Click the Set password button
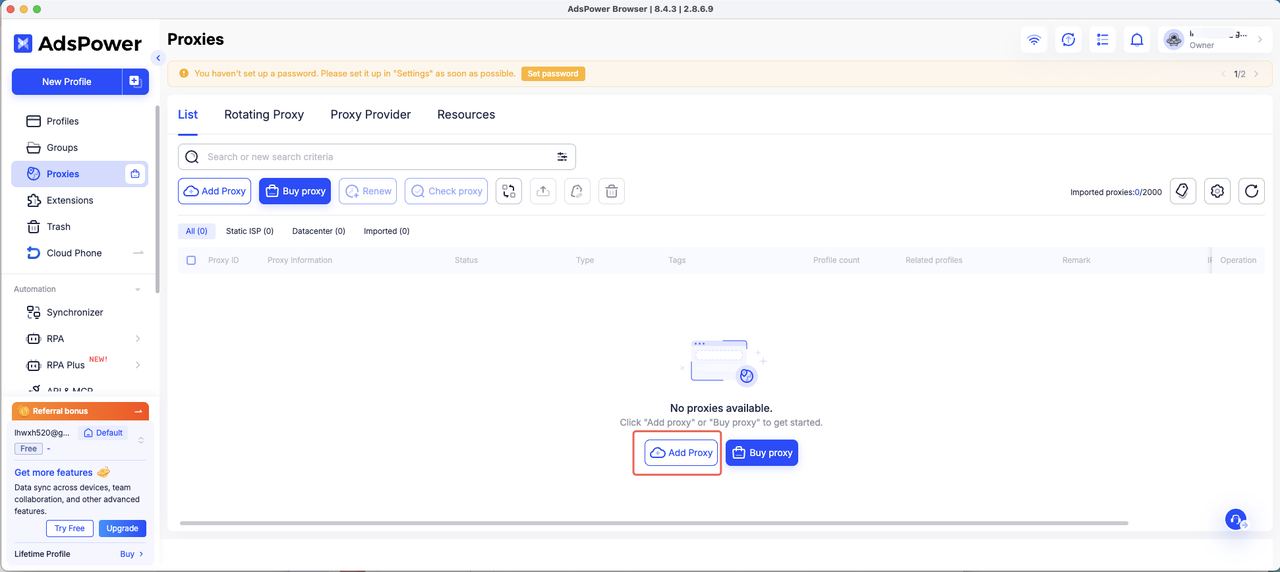 click(x=553, y=74)
